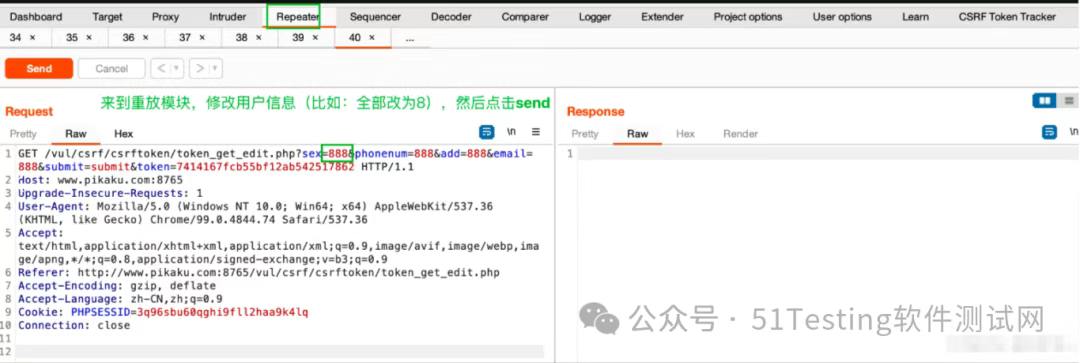The height and width of the screenshot is (363, 1080).
Task: Select Repeater sub-tab 40
Action: pyautogui.click(x=355, y=38)
